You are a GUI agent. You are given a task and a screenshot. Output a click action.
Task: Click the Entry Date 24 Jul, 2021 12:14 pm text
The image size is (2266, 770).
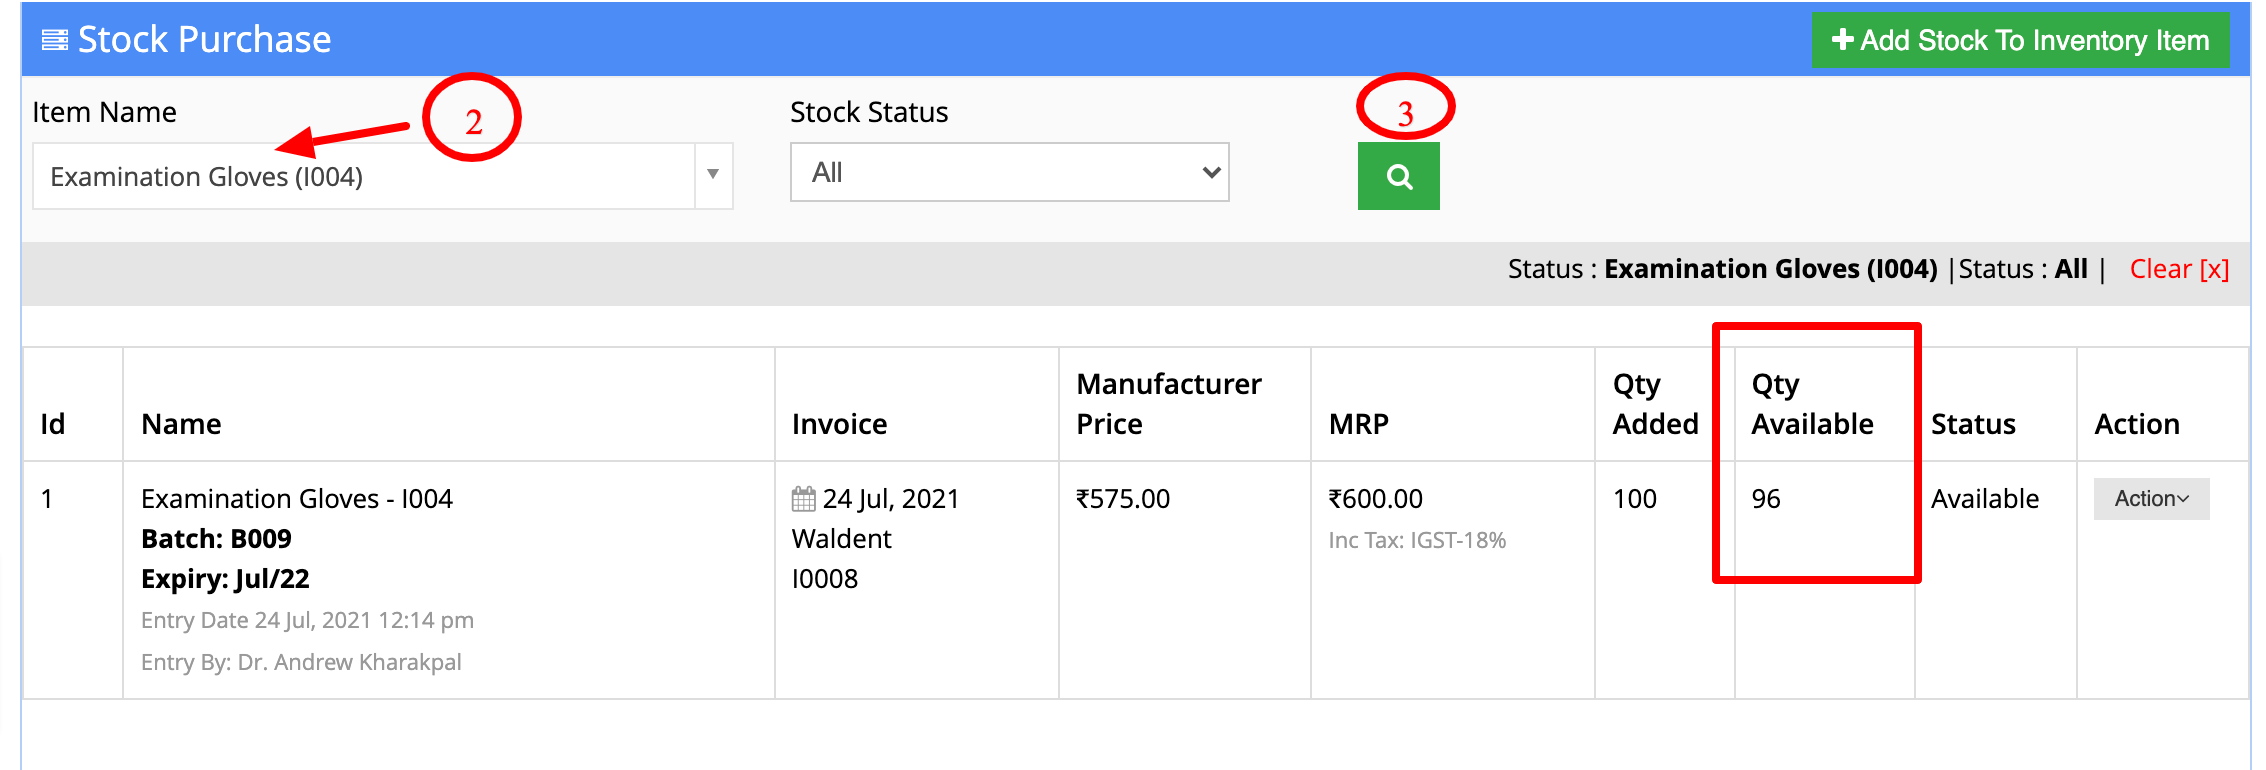tap(307, 620)
